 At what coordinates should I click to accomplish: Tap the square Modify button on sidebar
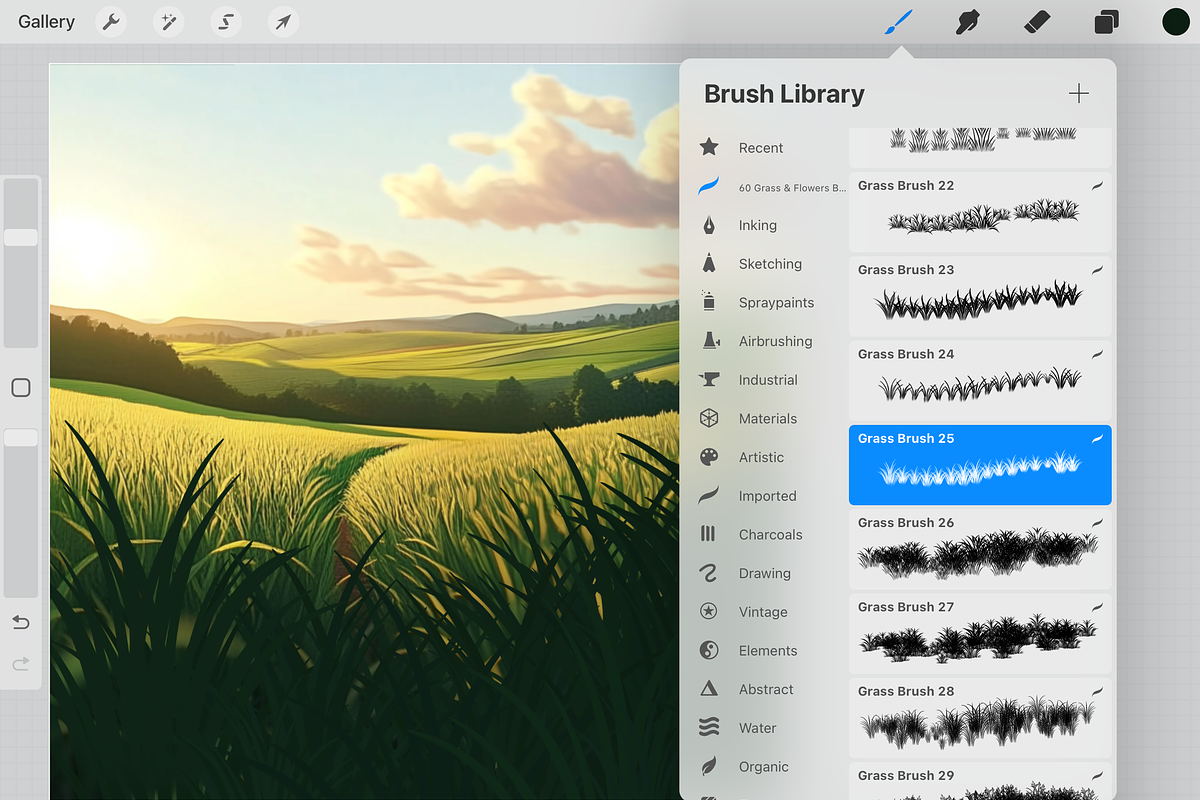click(21, 388)
